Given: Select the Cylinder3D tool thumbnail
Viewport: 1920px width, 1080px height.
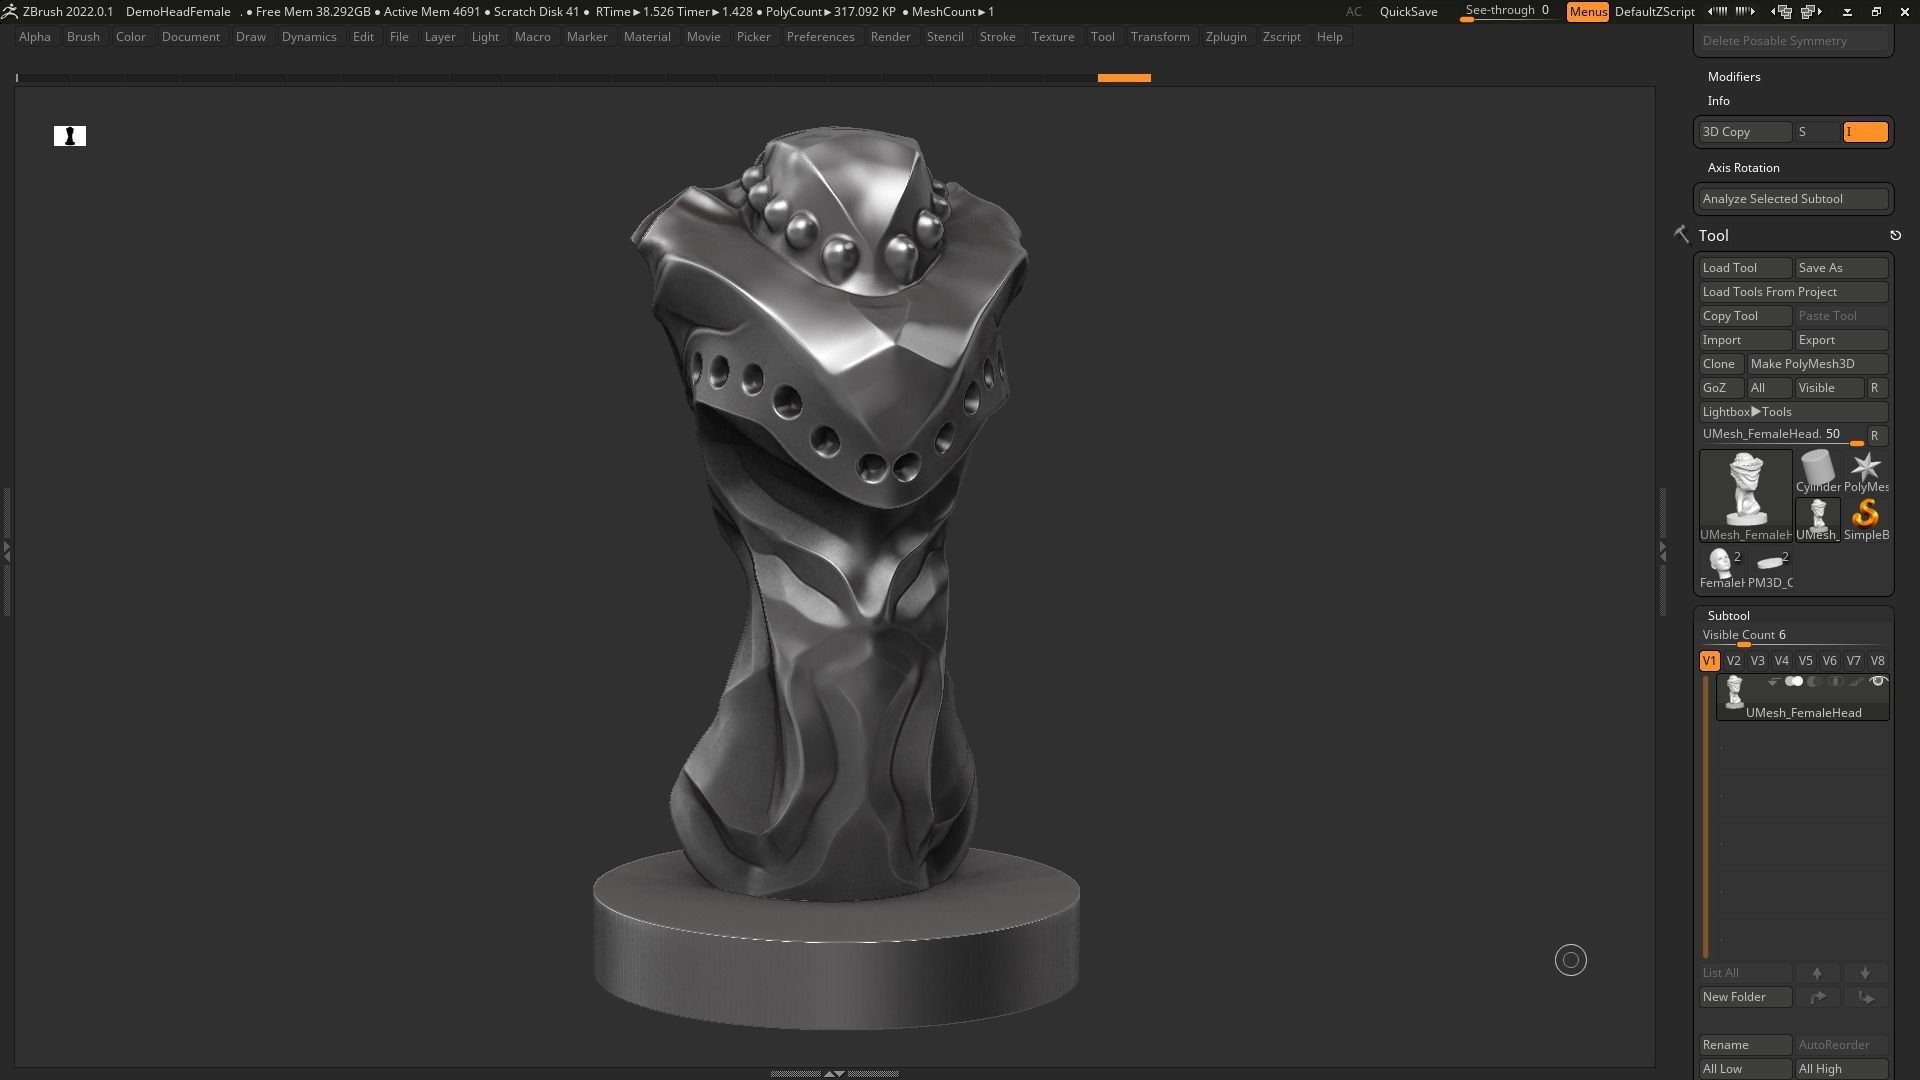Looking at the screenshot, I should (x=1818, y=471).
